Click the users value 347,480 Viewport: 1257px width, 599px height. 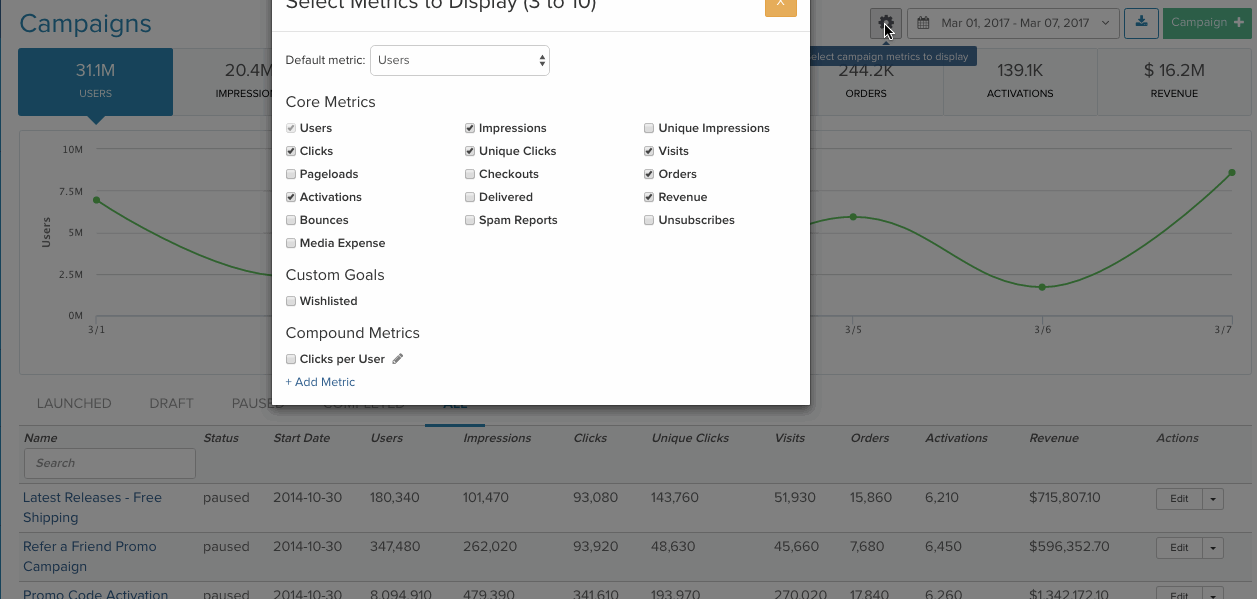[x=395, y=546]
